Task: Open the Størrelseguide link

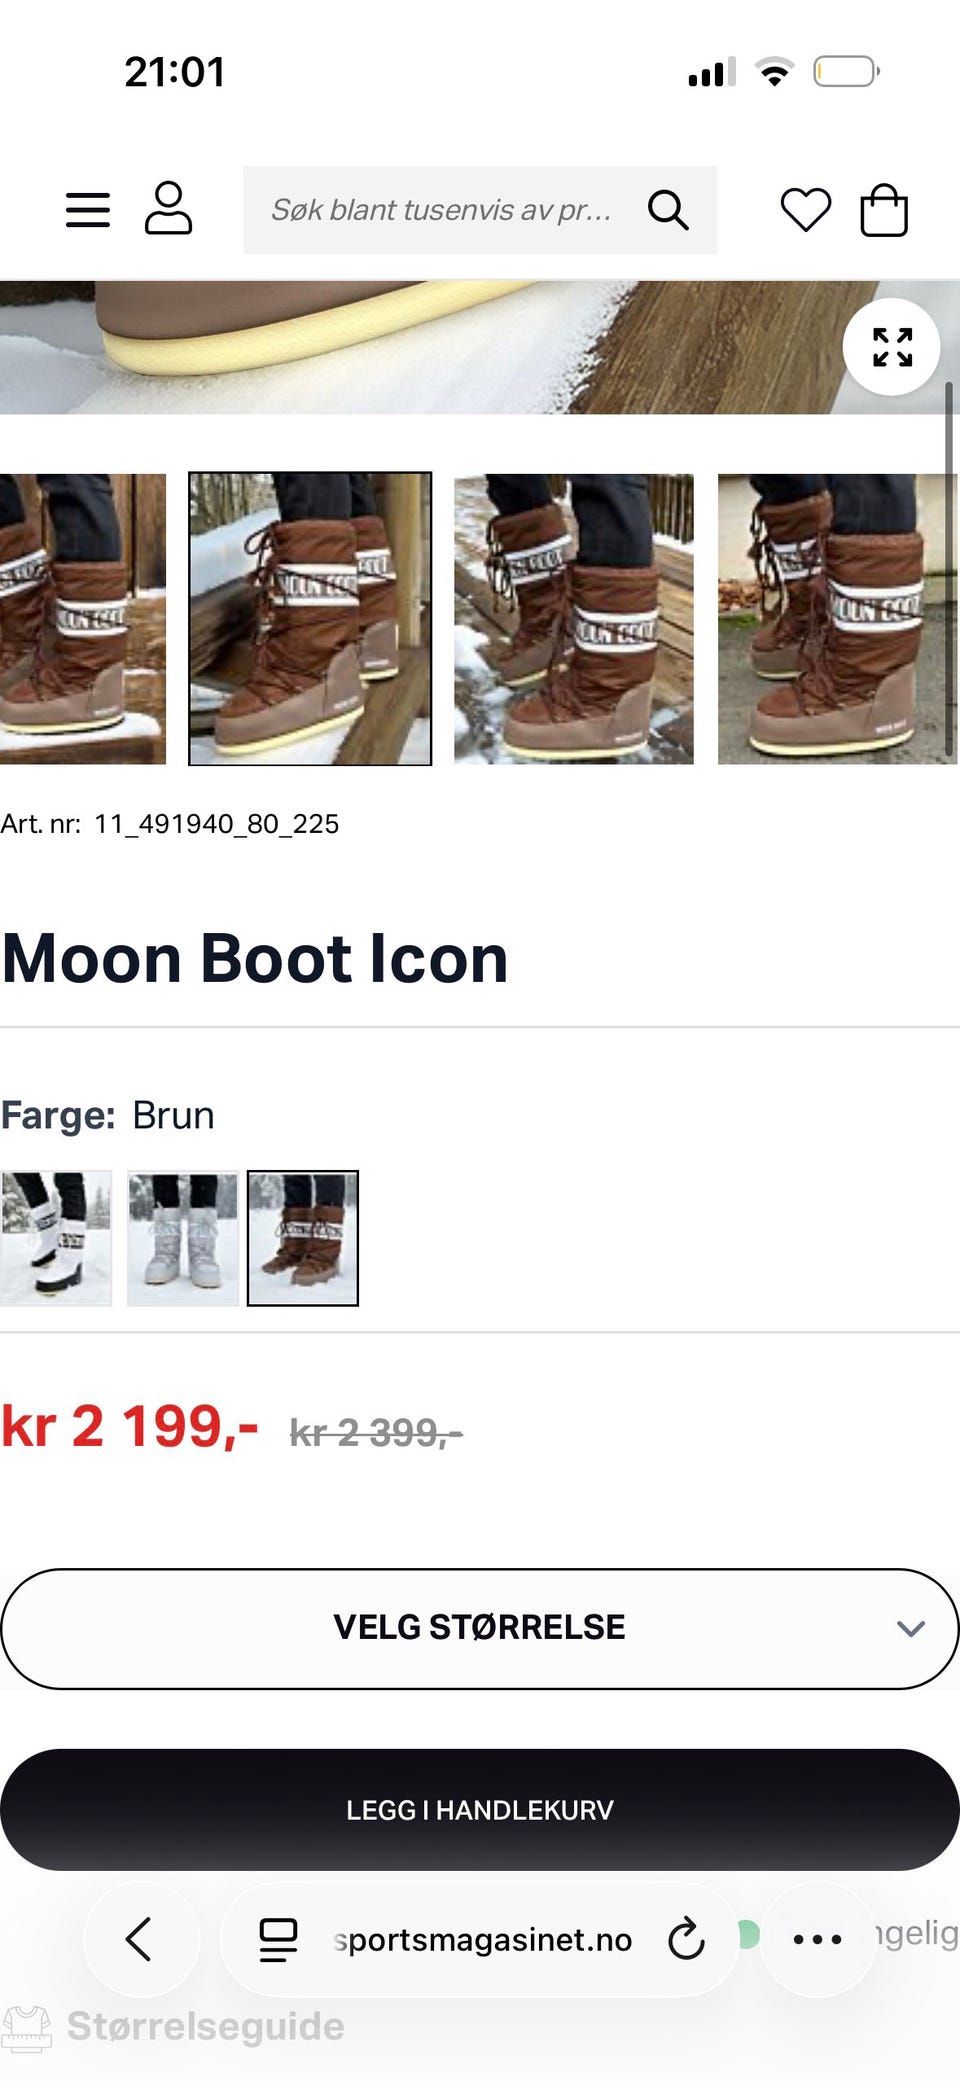Action: (206, 2026)
